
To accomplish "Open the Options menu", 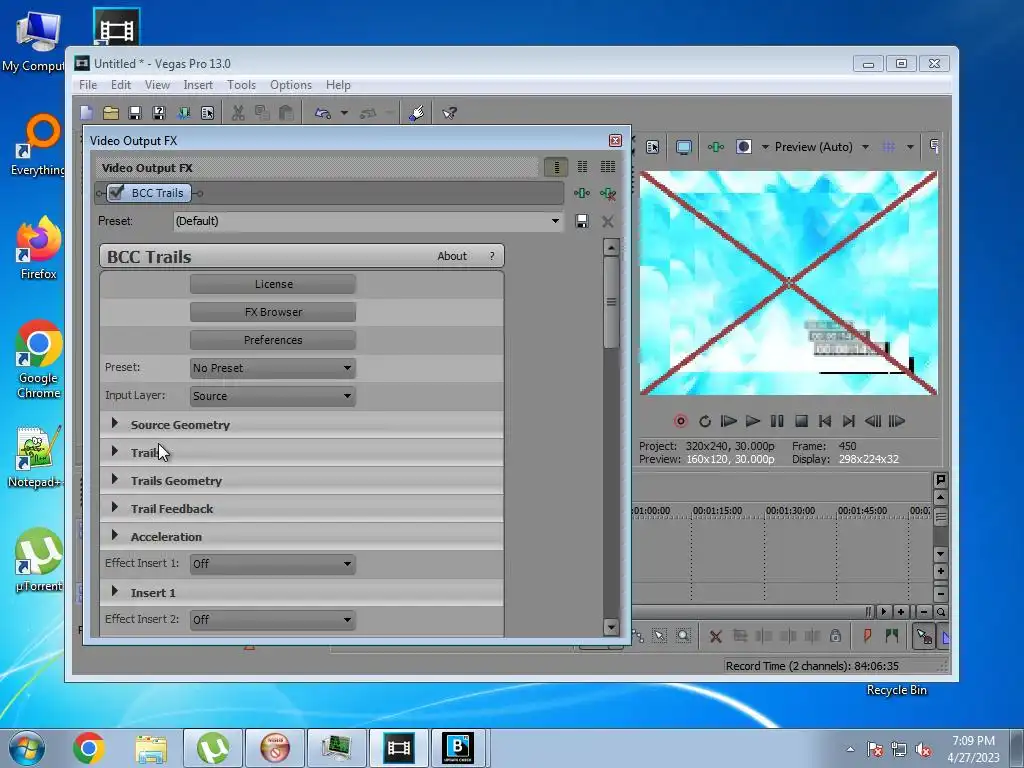I will pos(291,85).
